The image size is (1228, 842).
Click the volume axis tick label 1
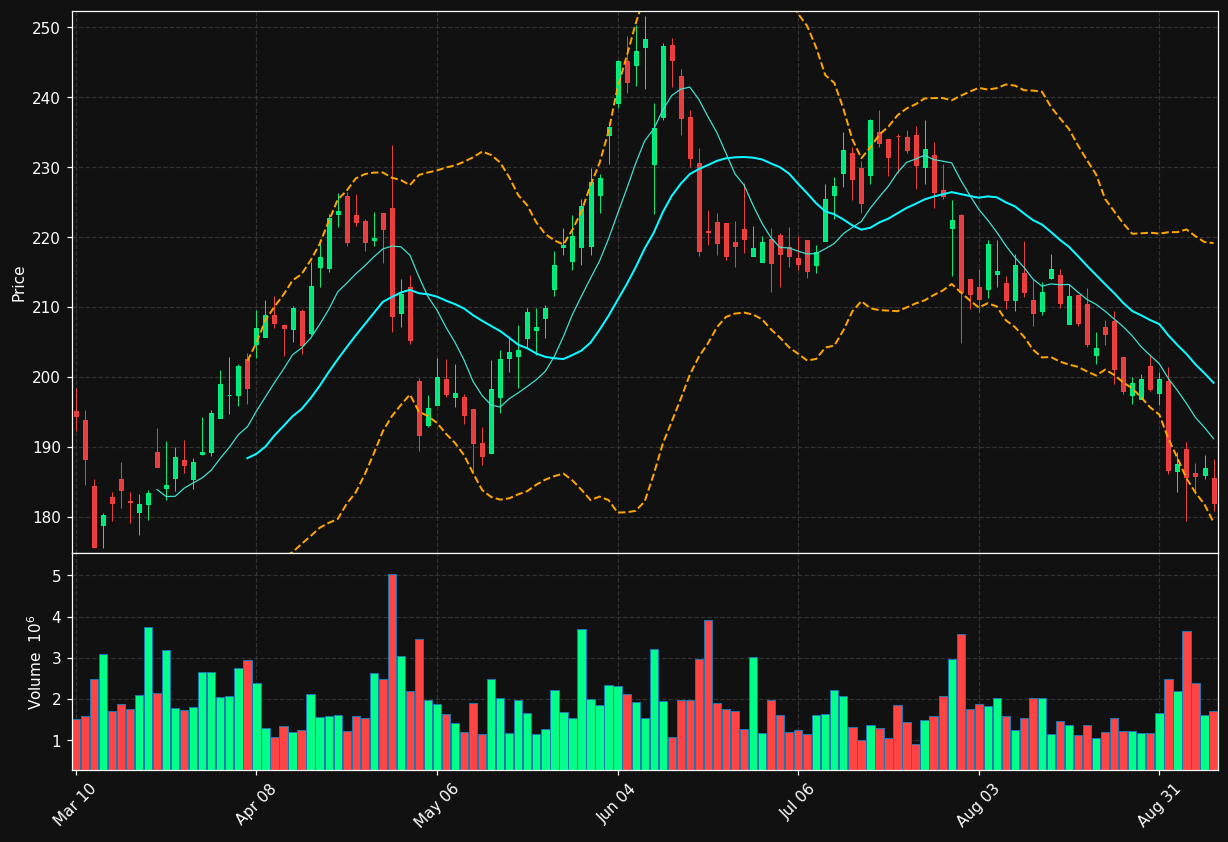56,741
